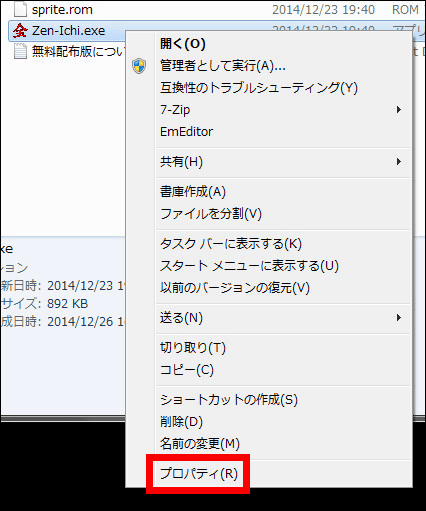Screen dimensions: 426x511
Task: Run as administrator via 管理者として実行(A)
Action: click(223, 66)
